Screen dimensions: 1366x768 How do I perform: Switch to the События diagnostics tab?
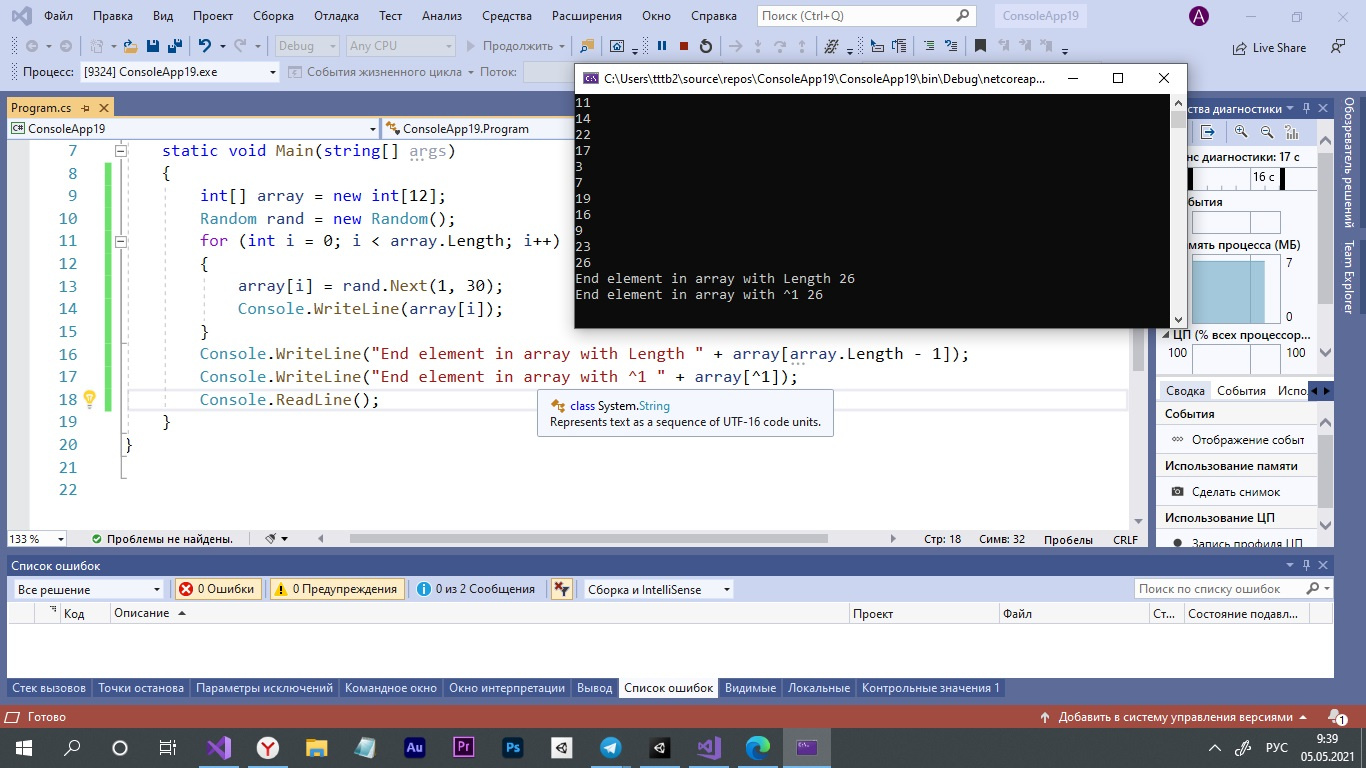(1241, 391)
